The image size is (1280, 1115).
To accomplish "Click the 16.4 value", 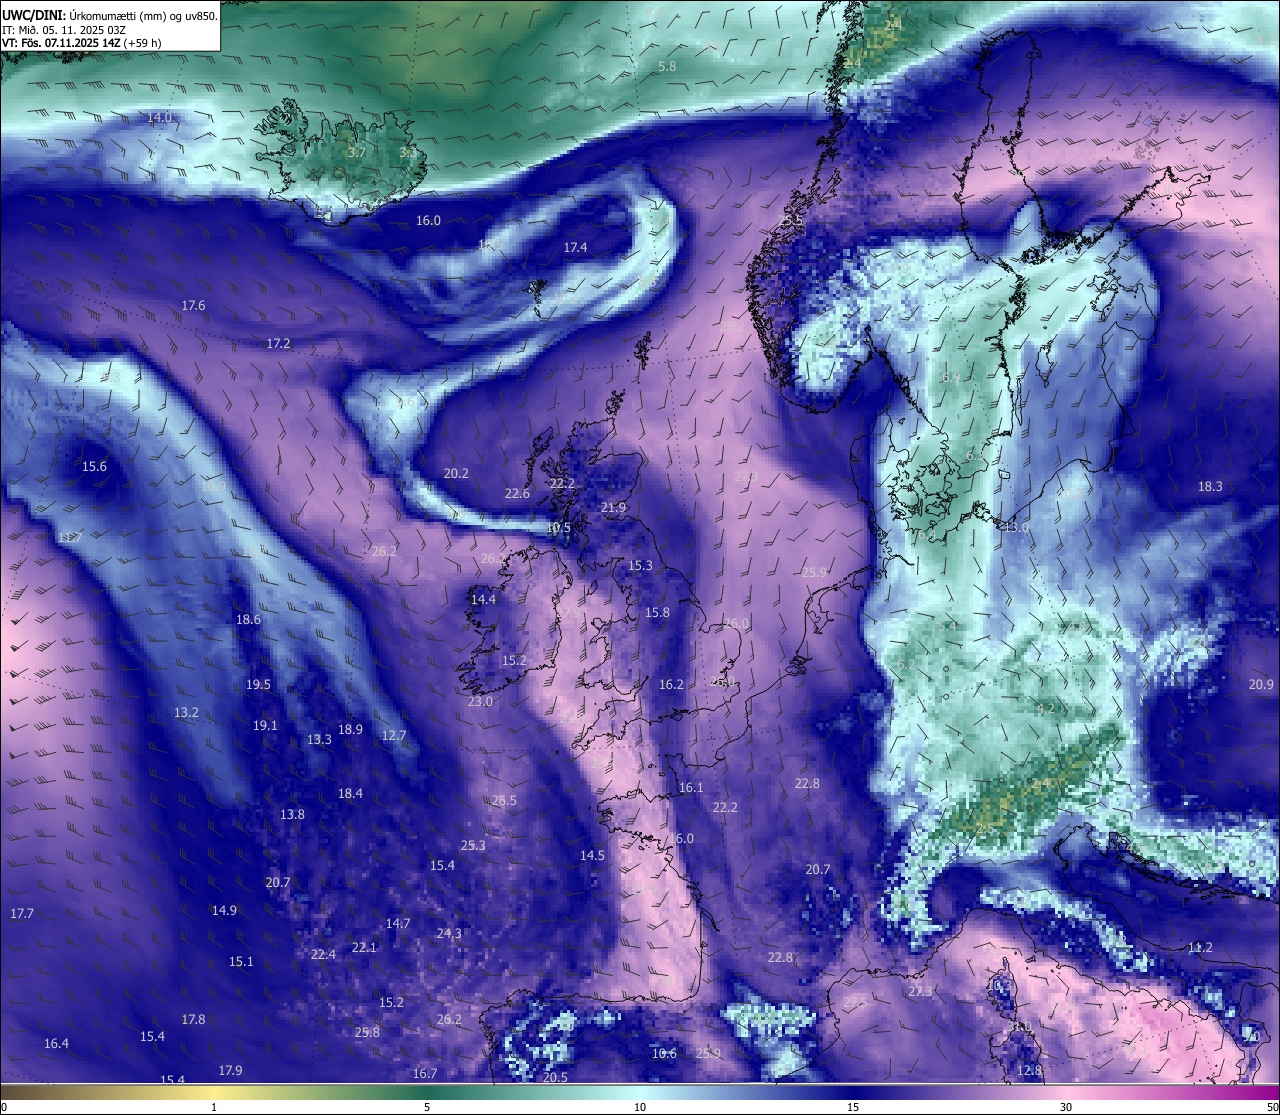I will coord(56,1044).
